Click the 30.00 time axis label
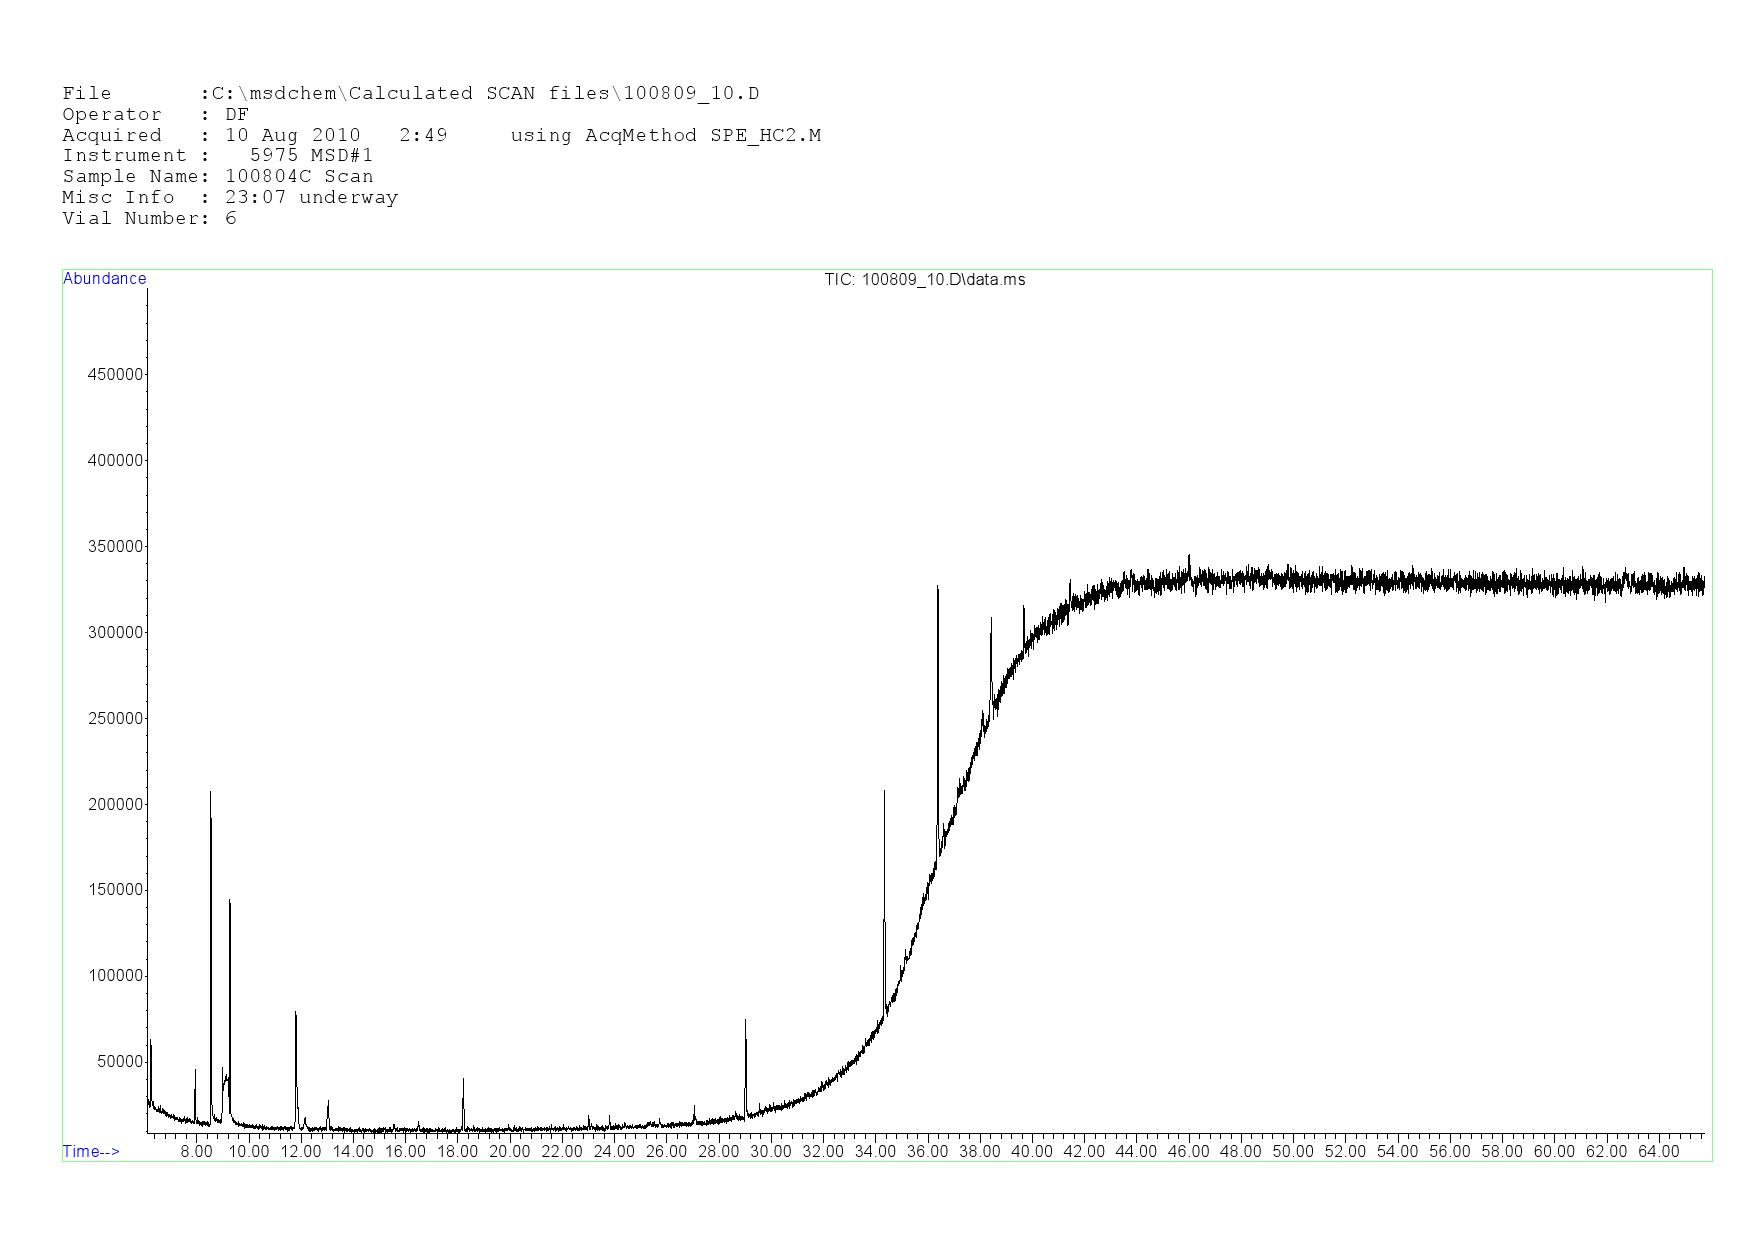The height and width of the screenshot is (1240, 1754). [770, 1152]
